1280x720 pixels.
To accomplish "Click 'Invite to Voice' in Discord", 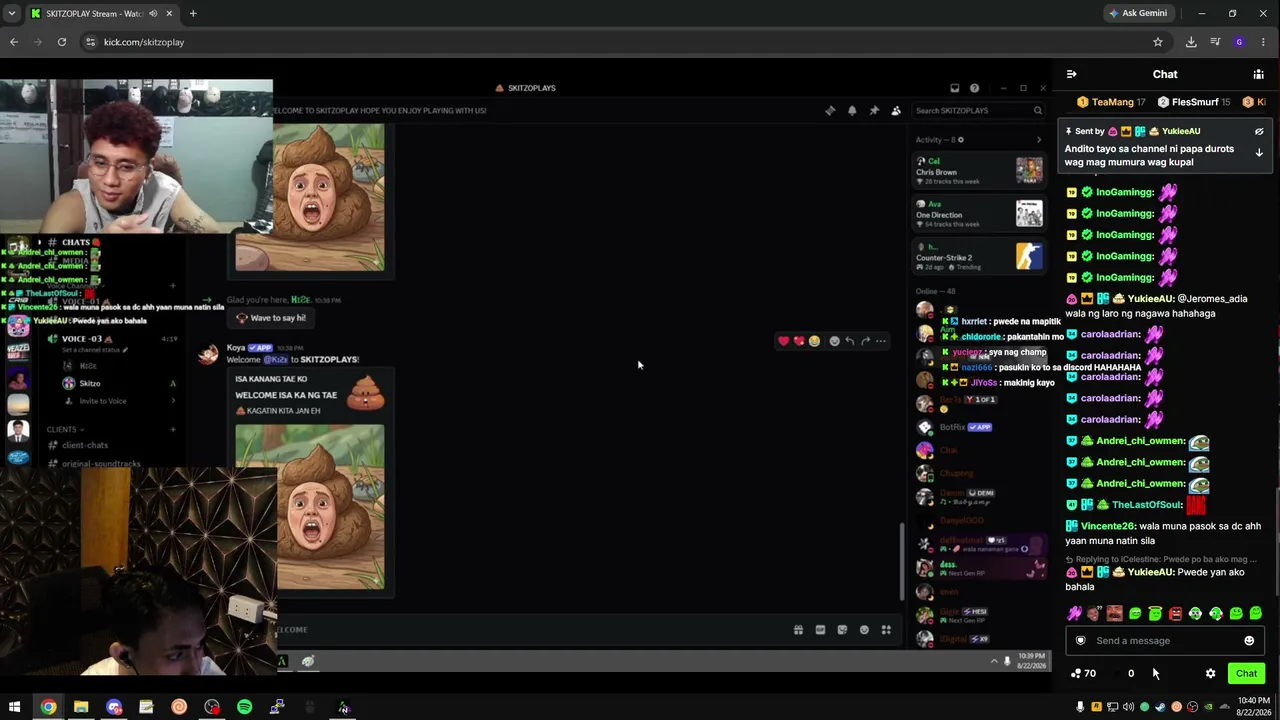I will [x=102, y=401].
